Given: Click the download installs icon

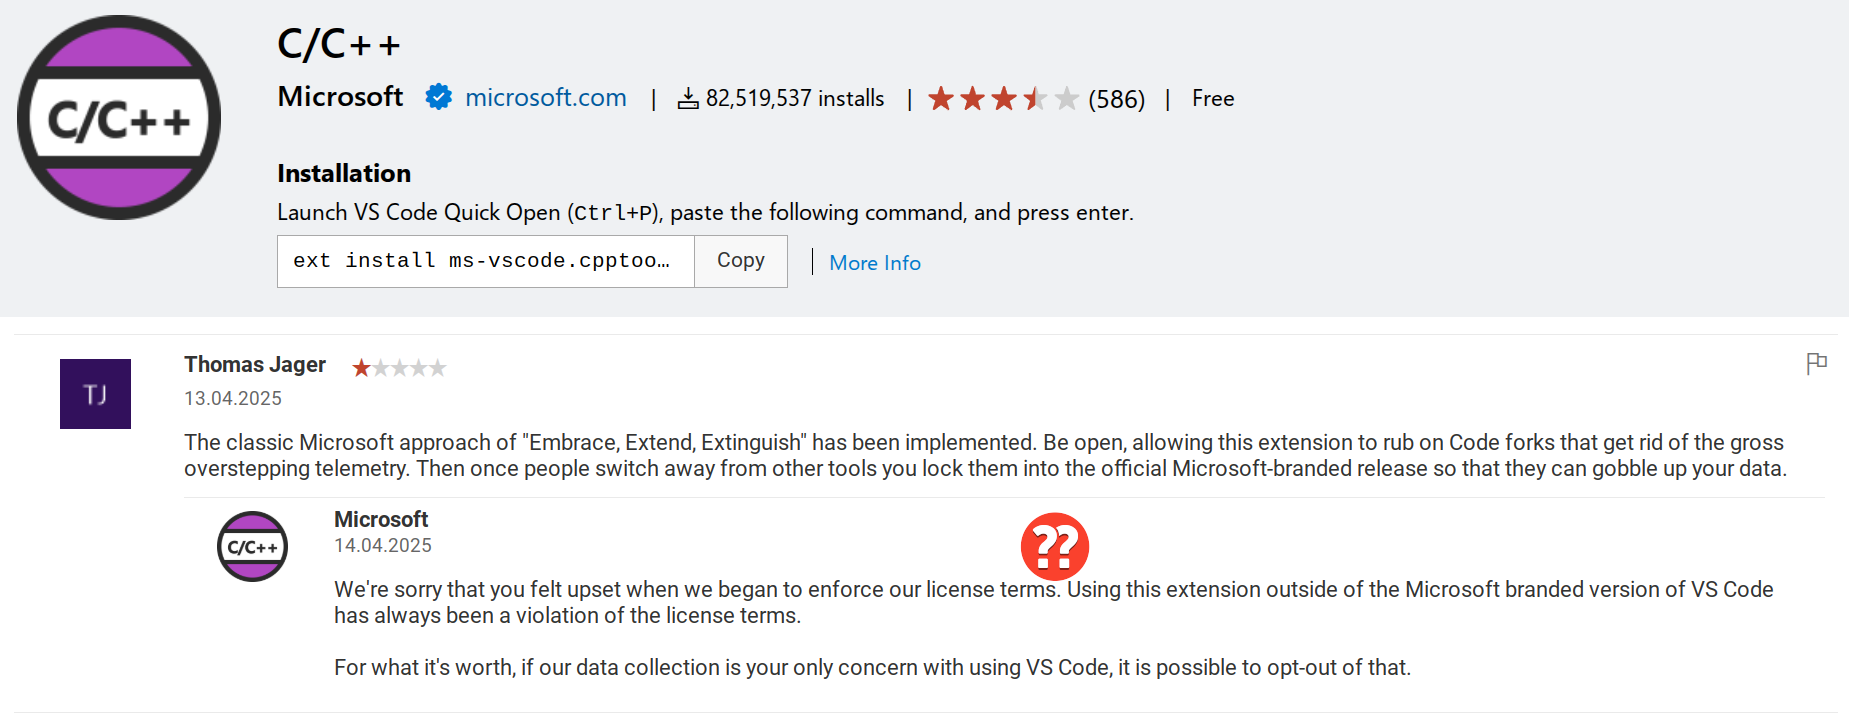Looking at the screenshot, I should (x=688, y=98).
